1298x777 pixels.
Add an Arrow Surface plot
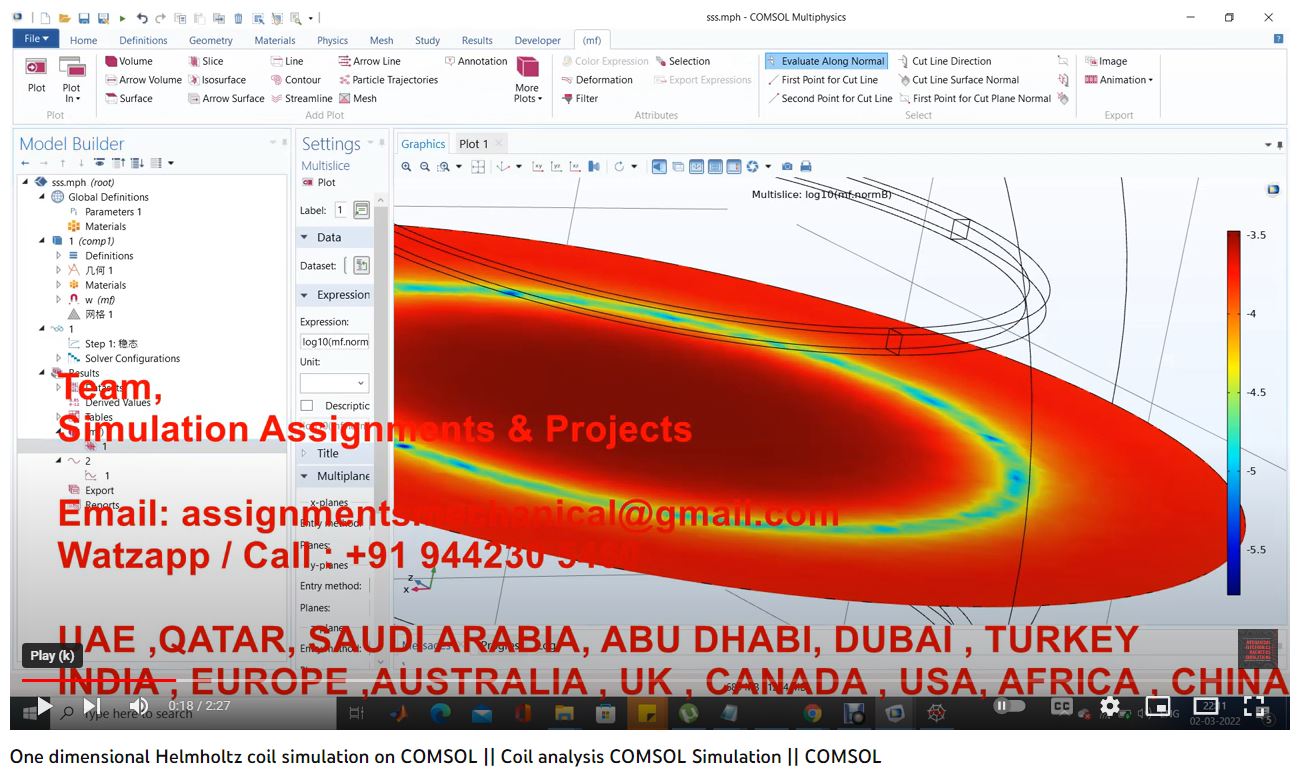226,98
